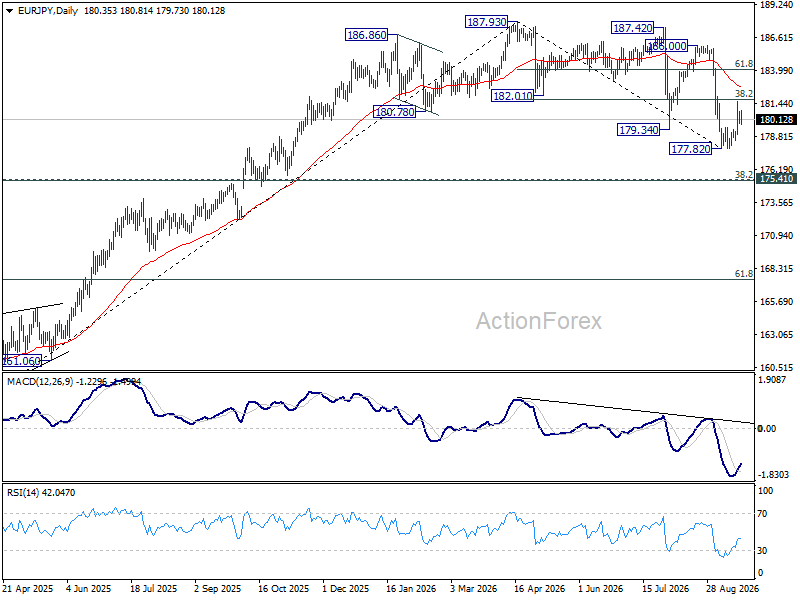800x600 pixels.
Task: Click the RSI 70 level axis label
Action: pos(762,514)
